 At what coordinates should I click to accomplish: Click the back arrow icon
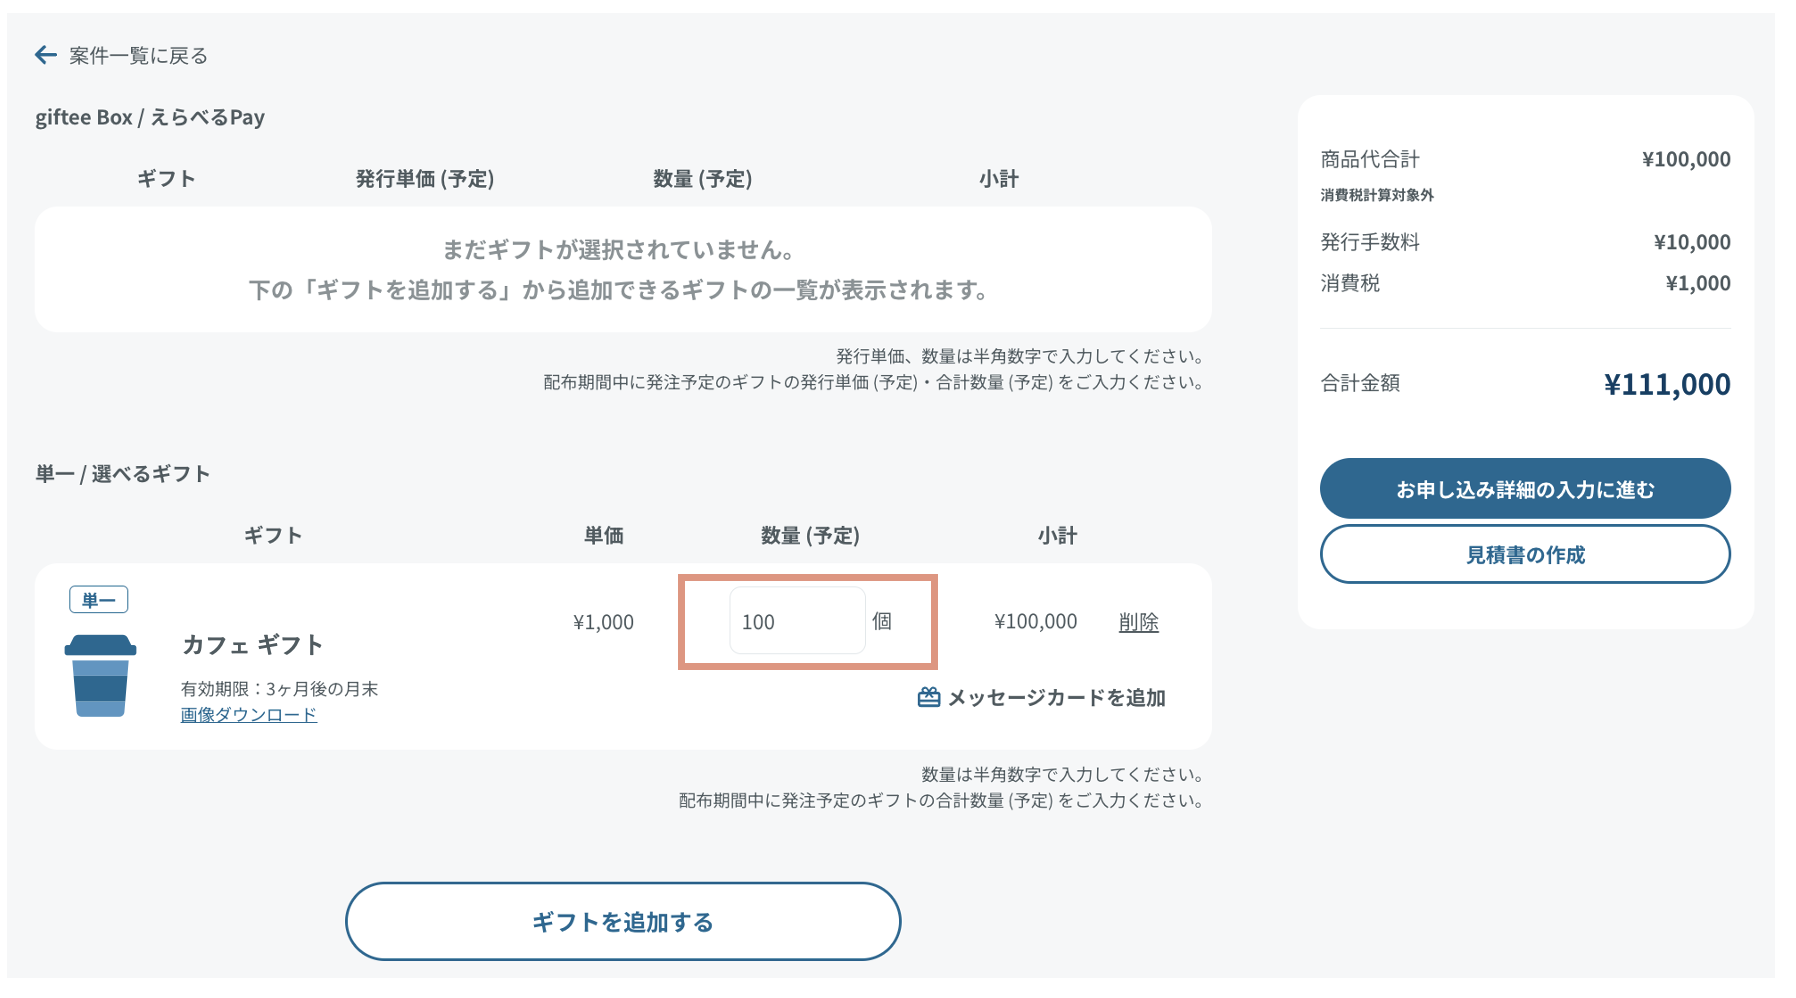click(x=45, y=55)
